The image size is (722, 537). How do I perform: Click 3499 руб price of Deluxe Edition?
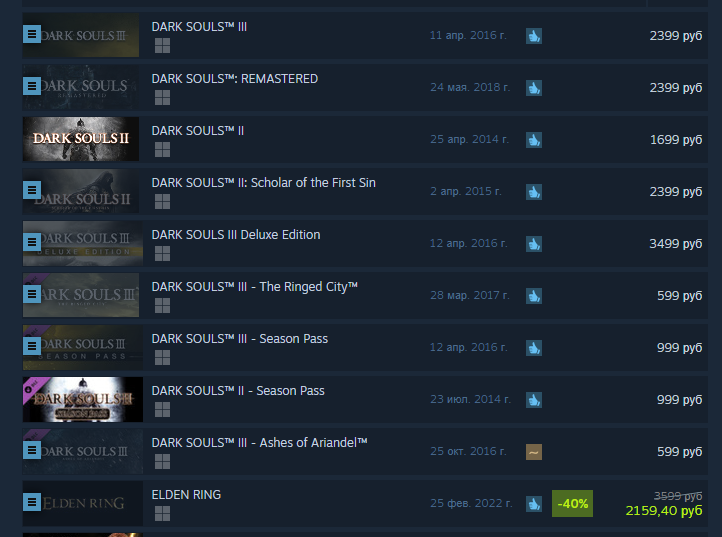[675, 244]
